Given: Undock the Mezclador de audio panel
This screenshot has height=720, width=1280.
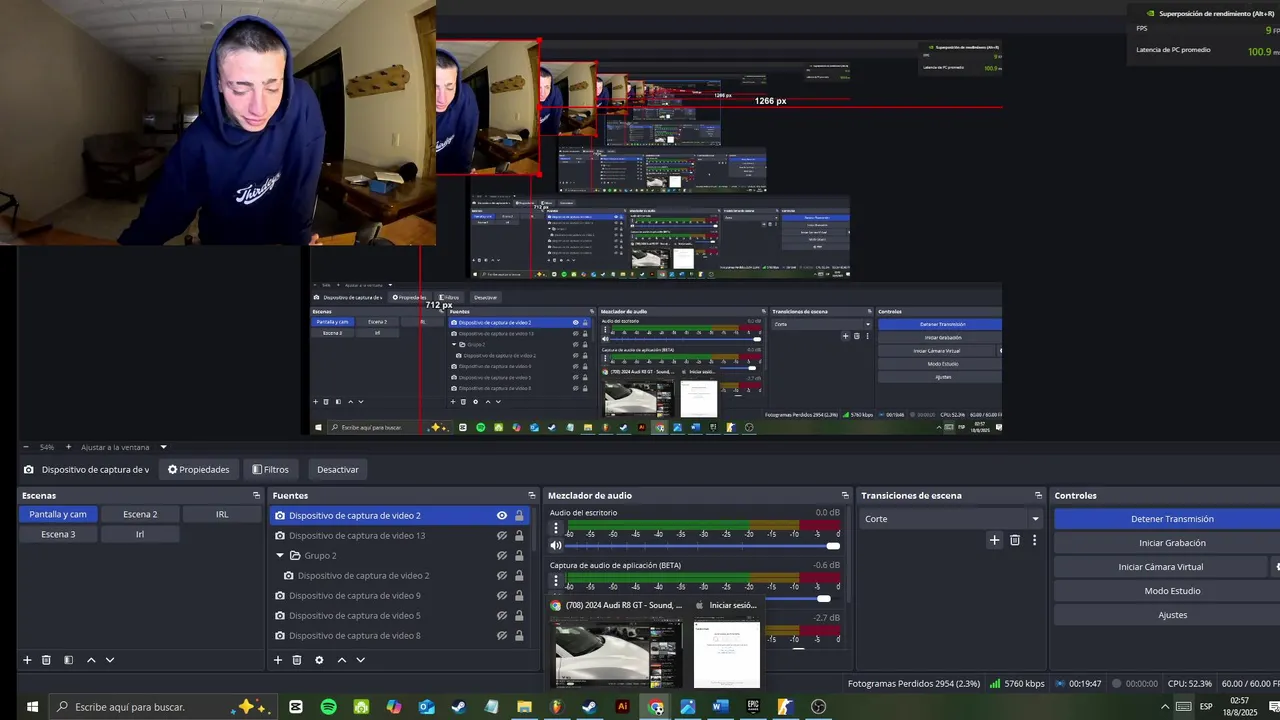Looking at the screenshot, I should click(x=845, y=496).
